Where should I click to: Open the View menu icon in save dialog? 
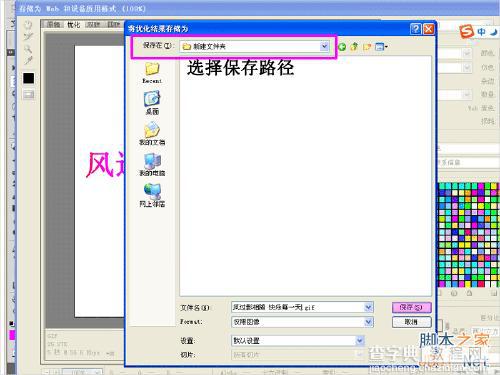click(x=381, y=47)
